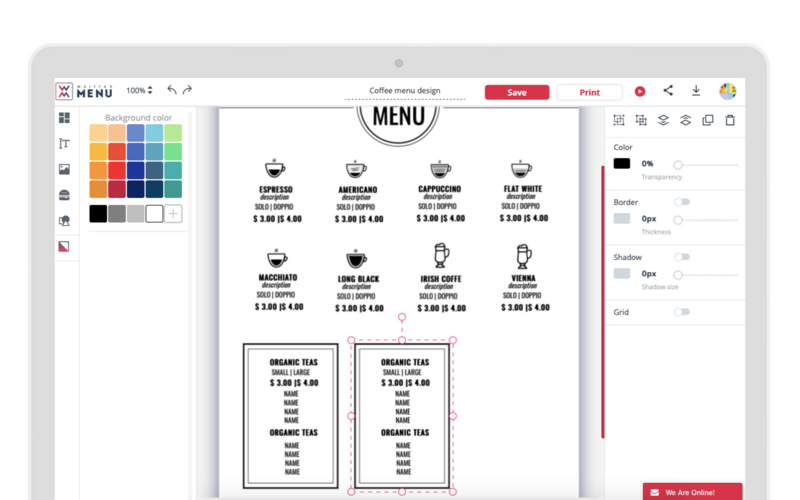
Task: Open the templates grid panel in sidebar
Action: pyautogui.click(x=64, y=118)
